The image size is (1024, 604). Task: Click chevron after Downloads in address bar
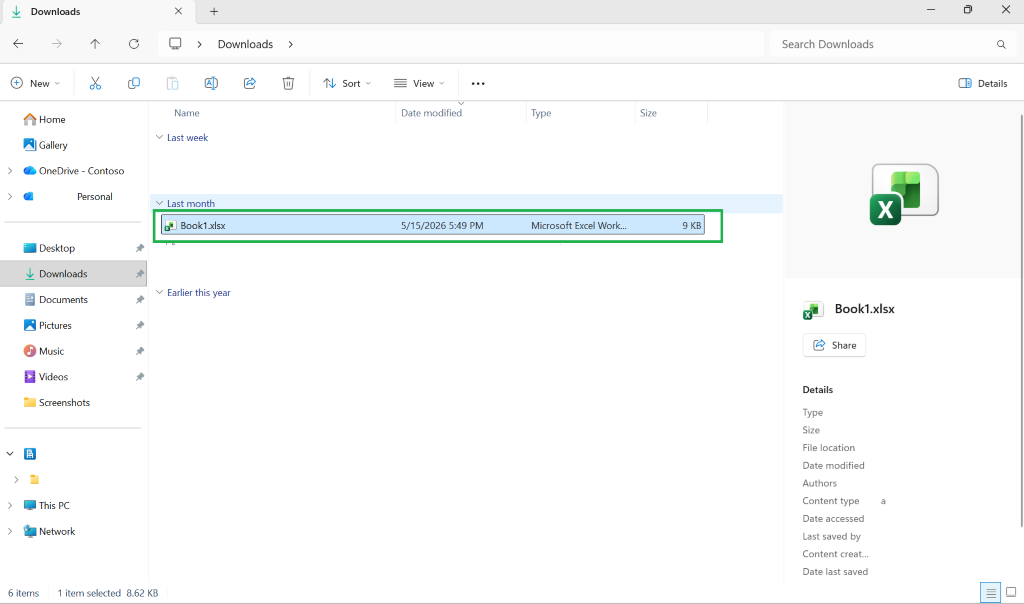point(291,44)
